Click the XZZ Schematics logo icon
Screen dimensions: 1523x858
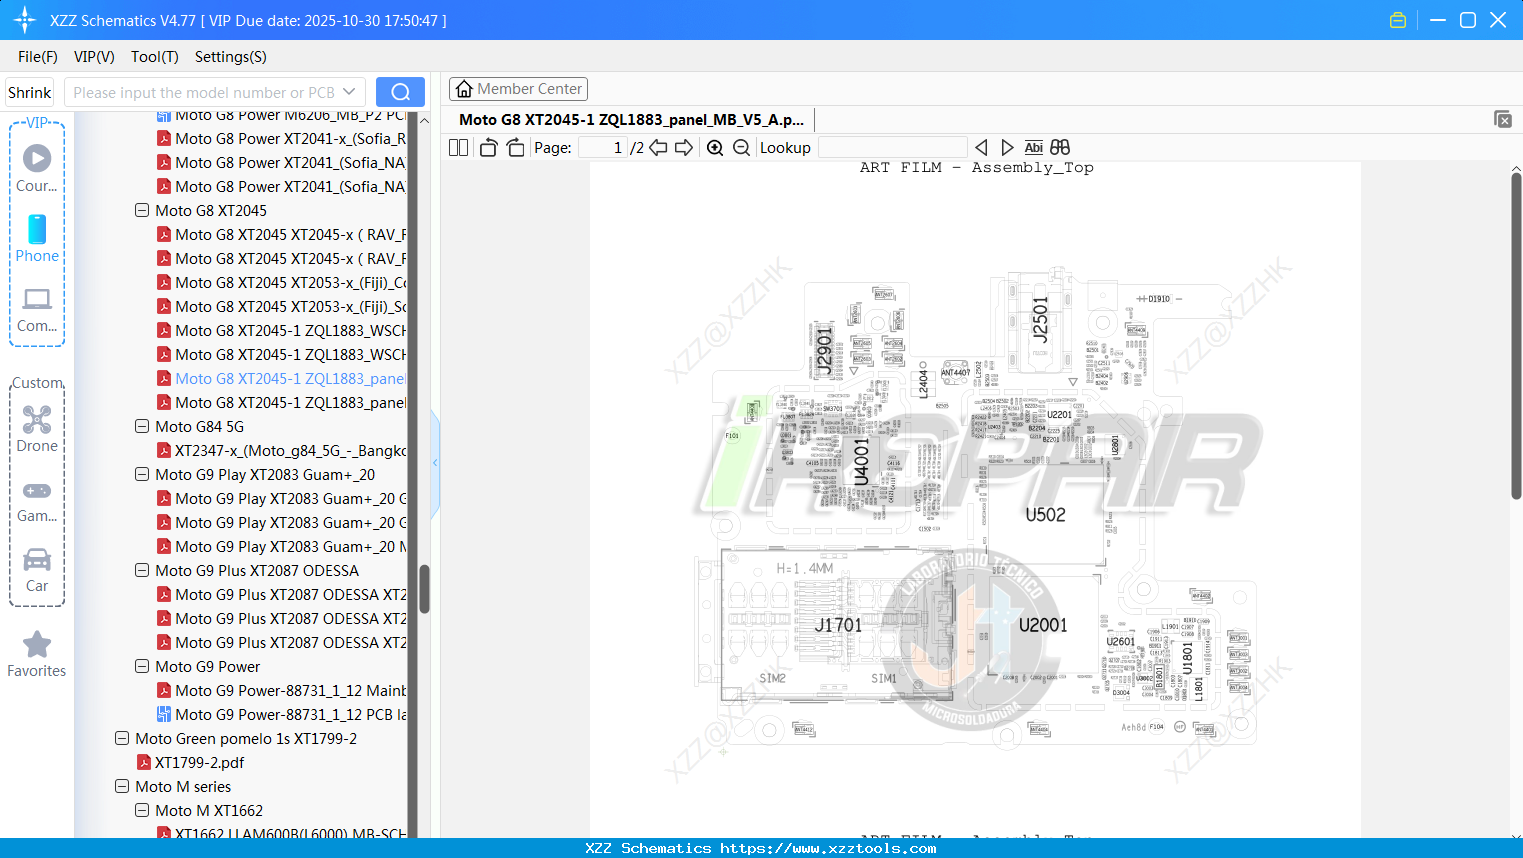click(24, 20)
